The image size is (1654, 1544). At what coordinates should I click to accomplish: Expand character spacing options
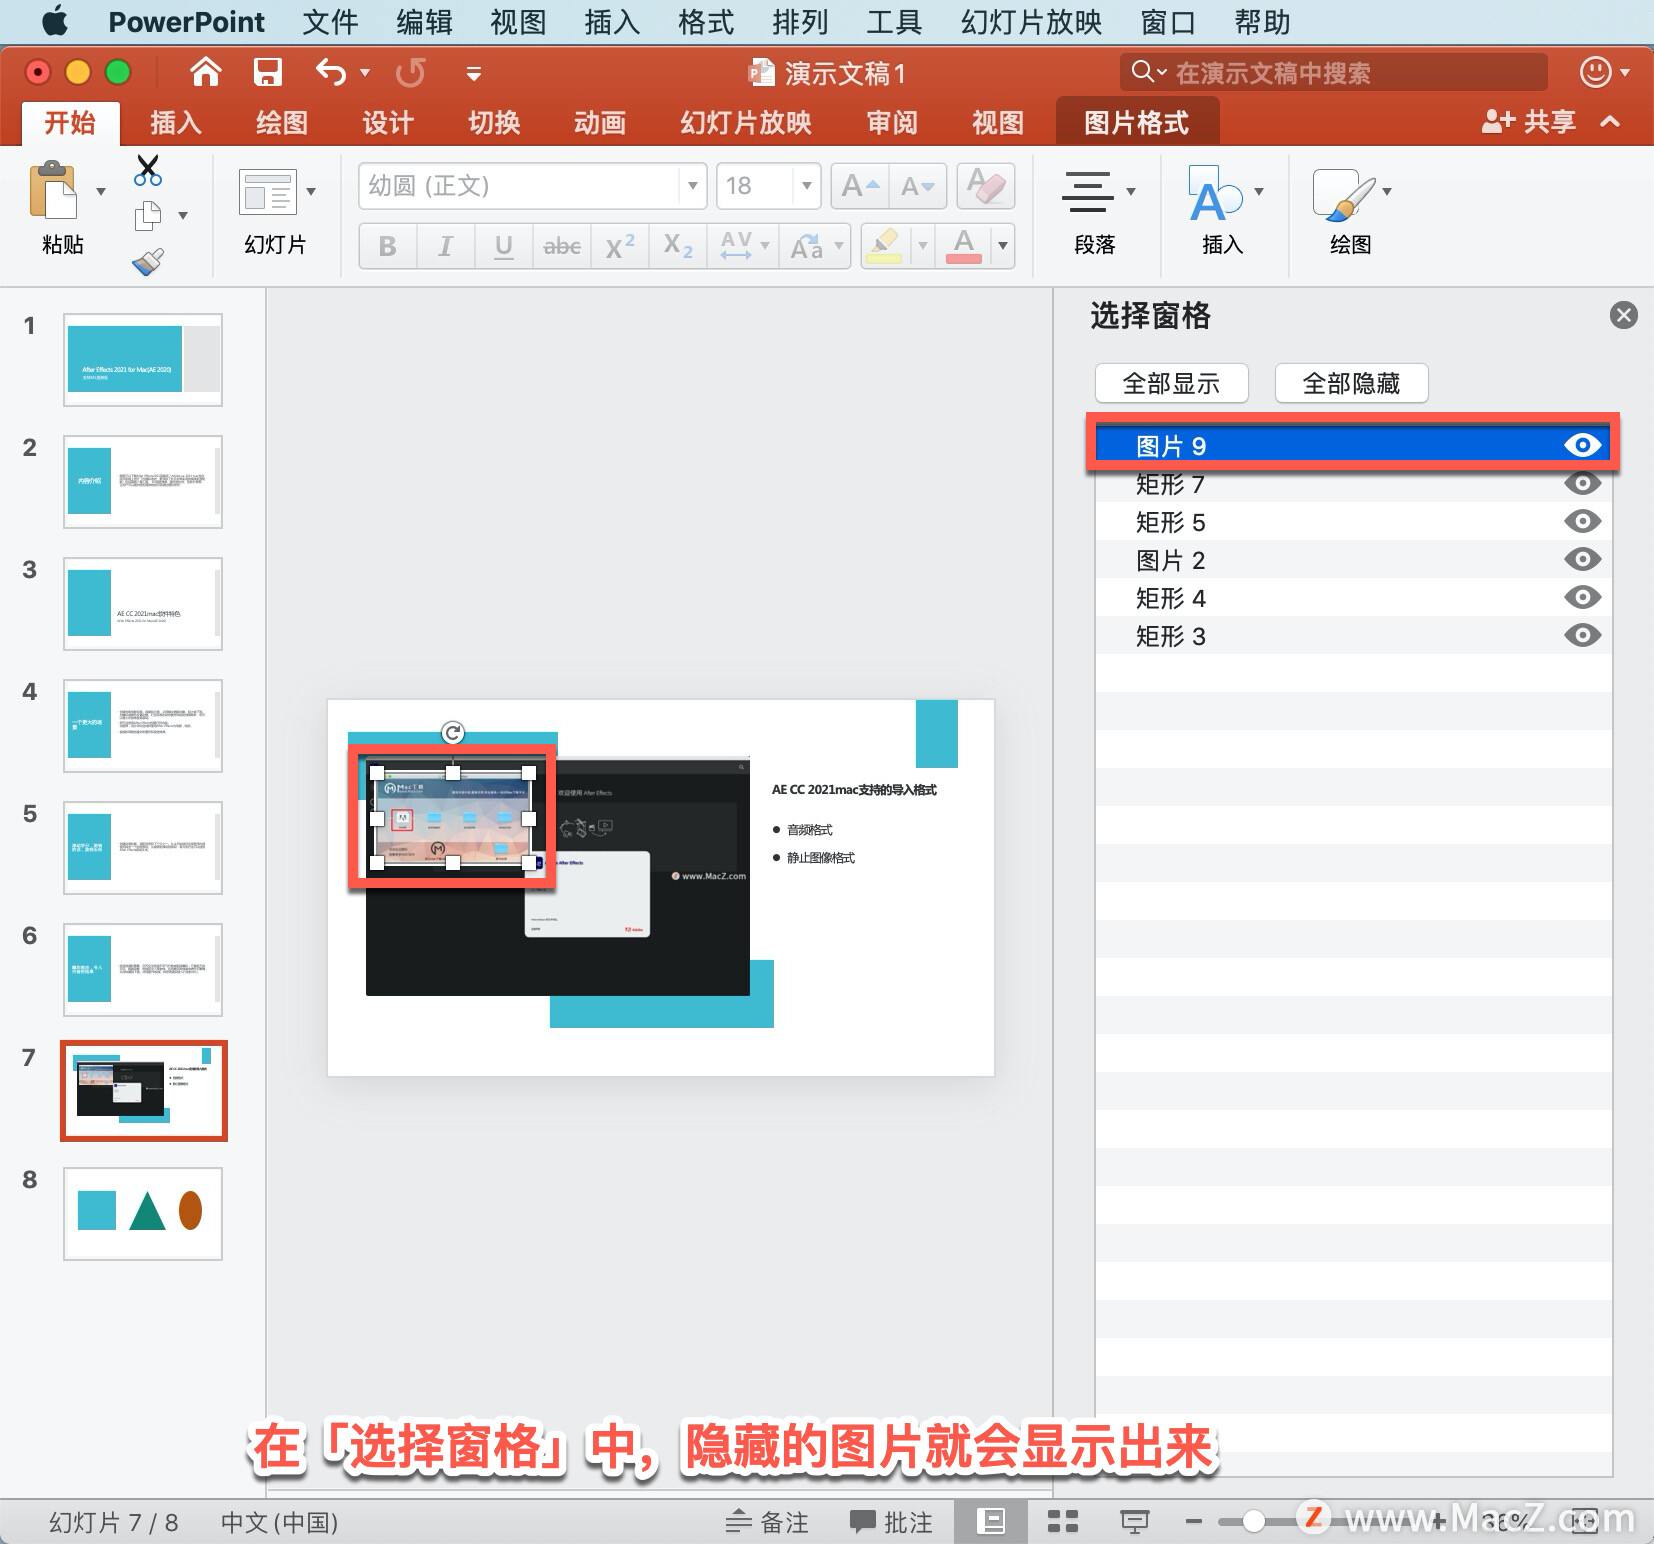point(765,246)
